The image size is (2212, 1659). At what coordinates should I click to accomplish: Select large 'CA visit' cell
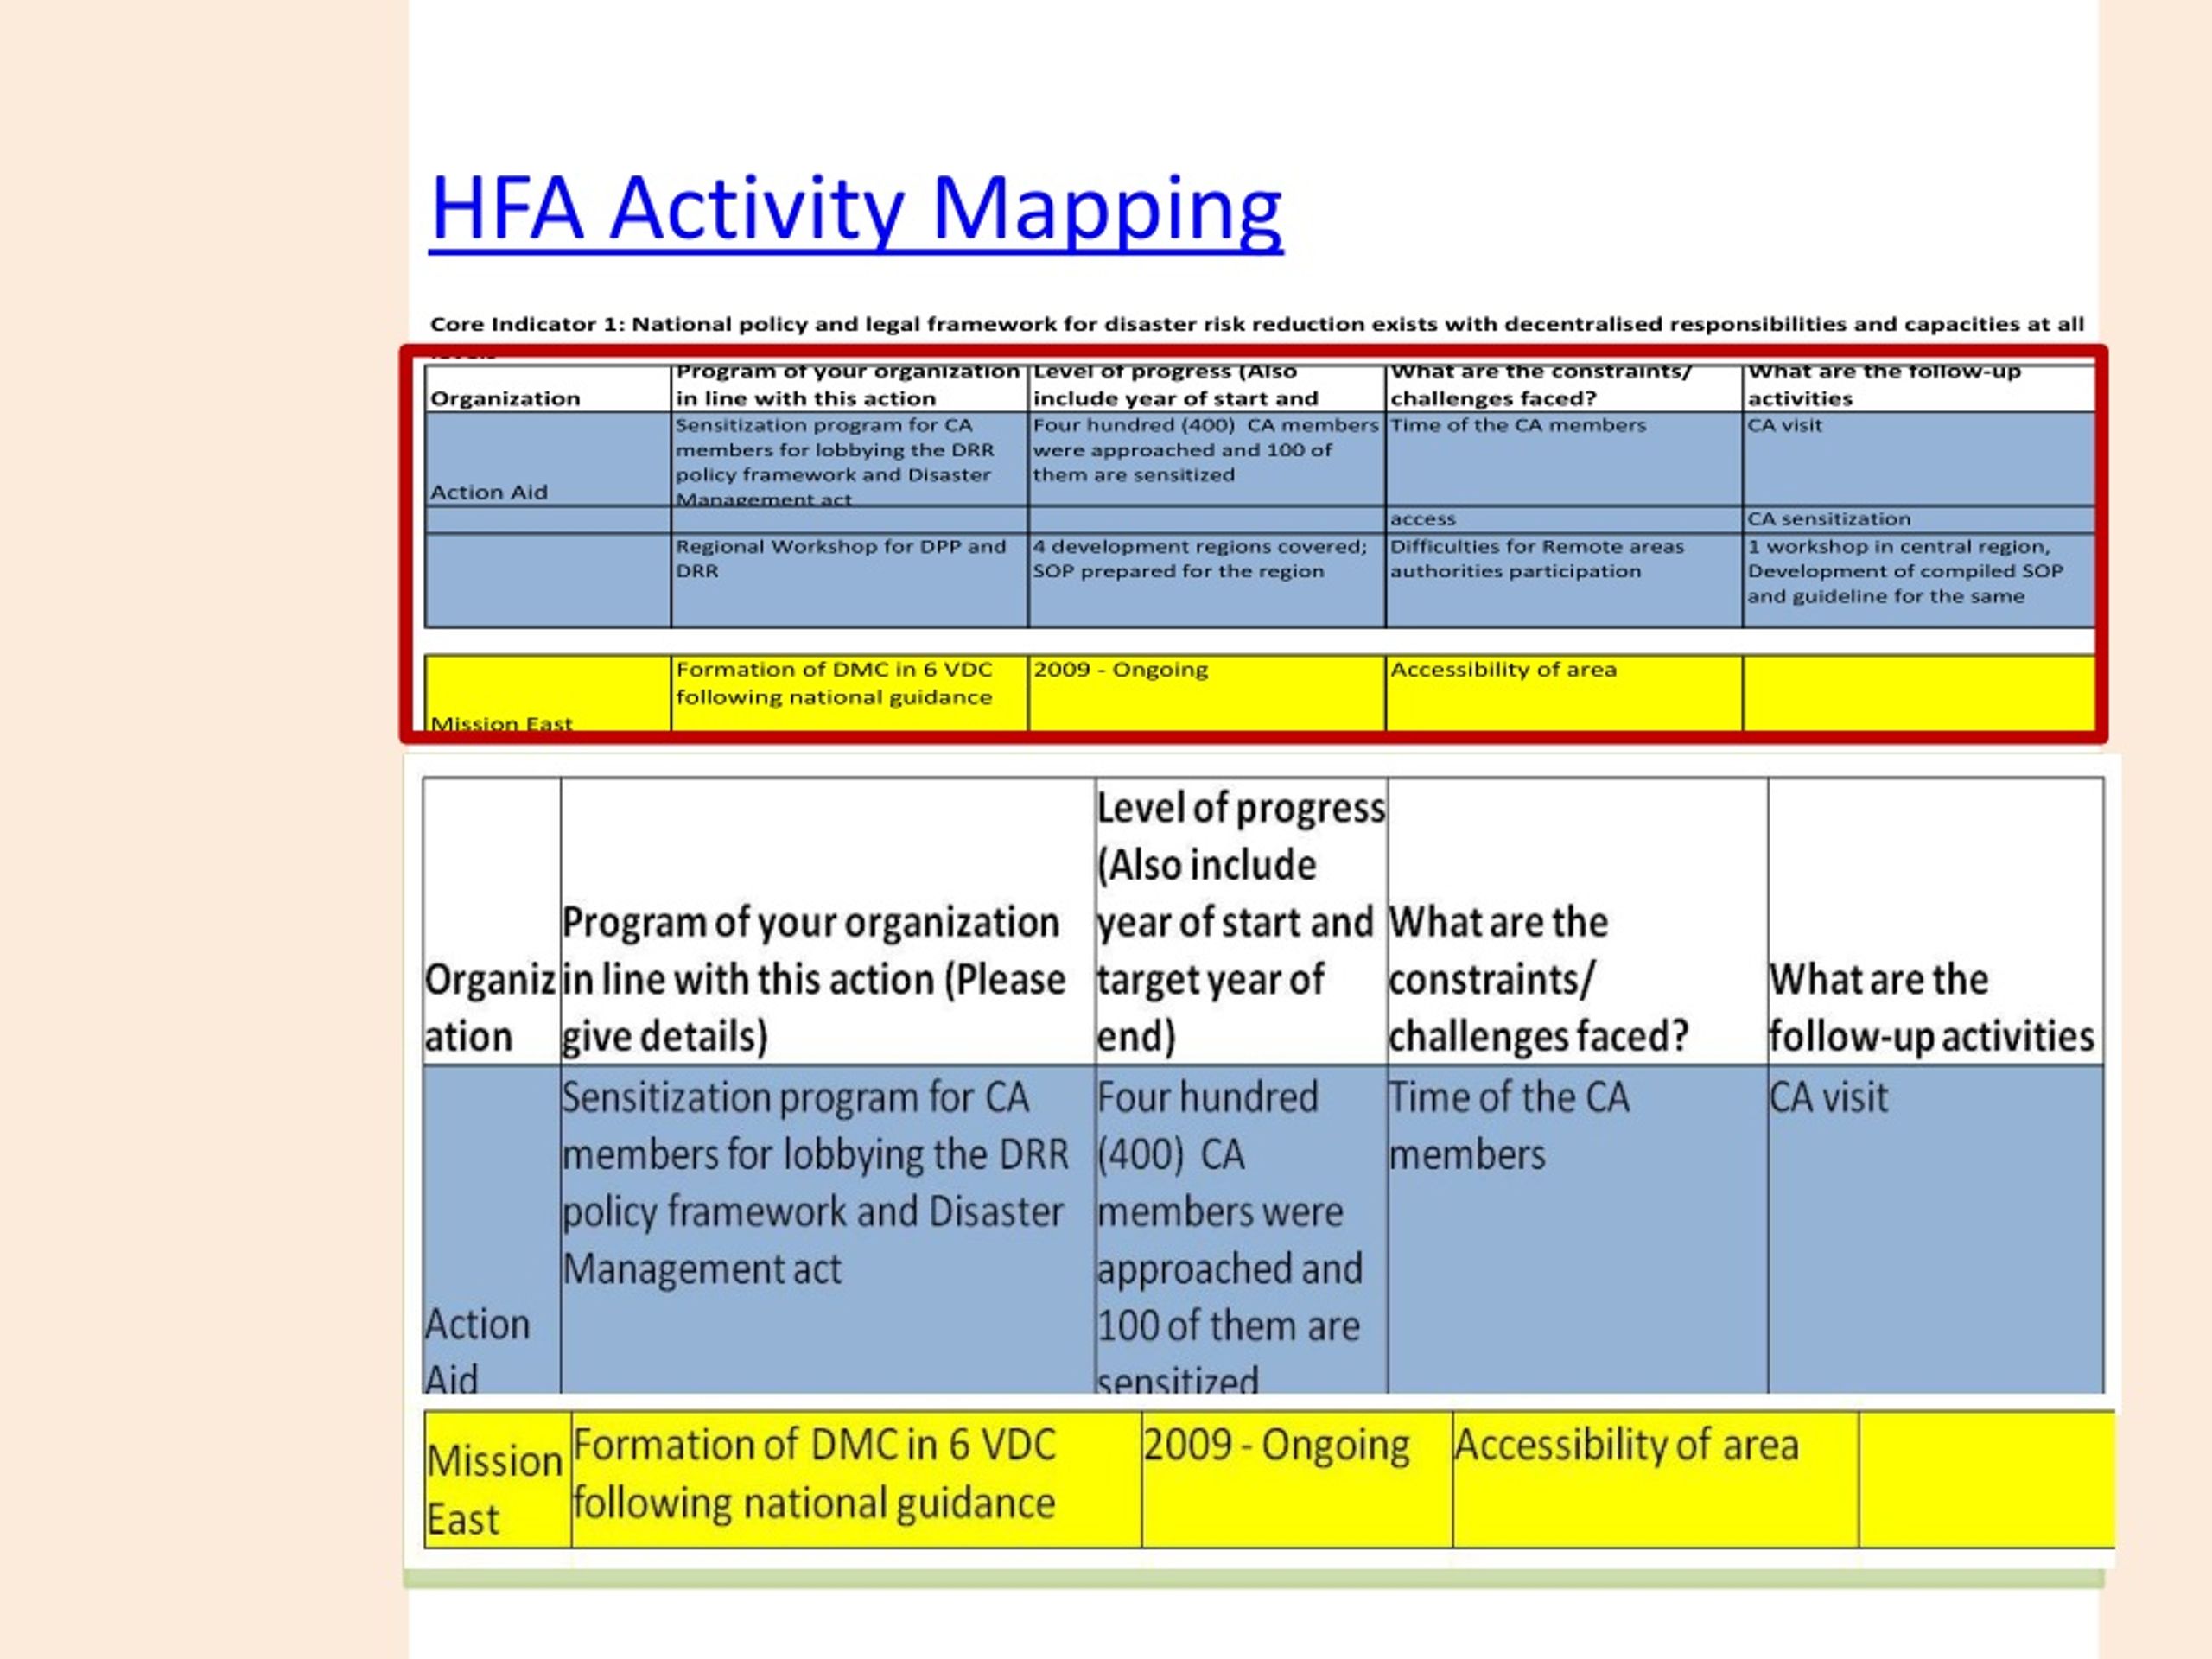tap(1935, 1229)
